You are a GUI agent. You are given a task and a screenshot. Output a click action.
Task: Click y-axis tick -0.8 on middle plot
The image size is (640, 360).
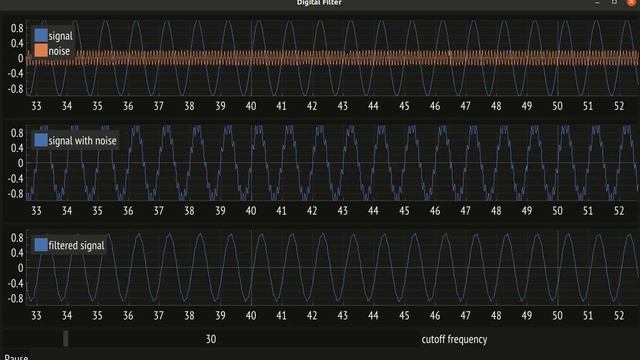16,193
